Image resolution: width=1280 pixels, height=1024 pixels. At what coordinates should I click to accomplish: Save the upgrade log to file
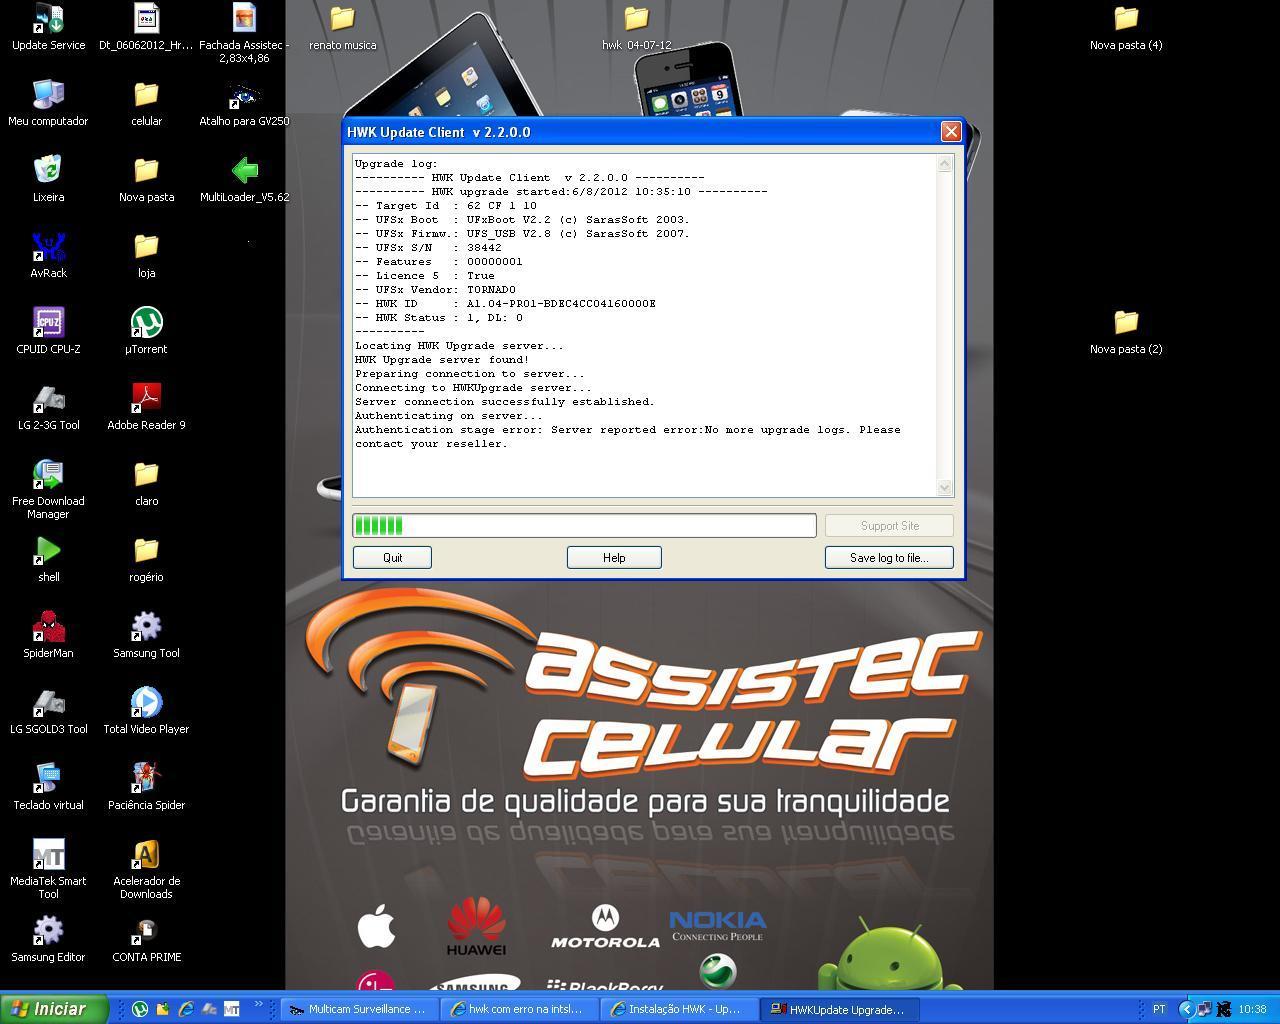pos(889,557)
